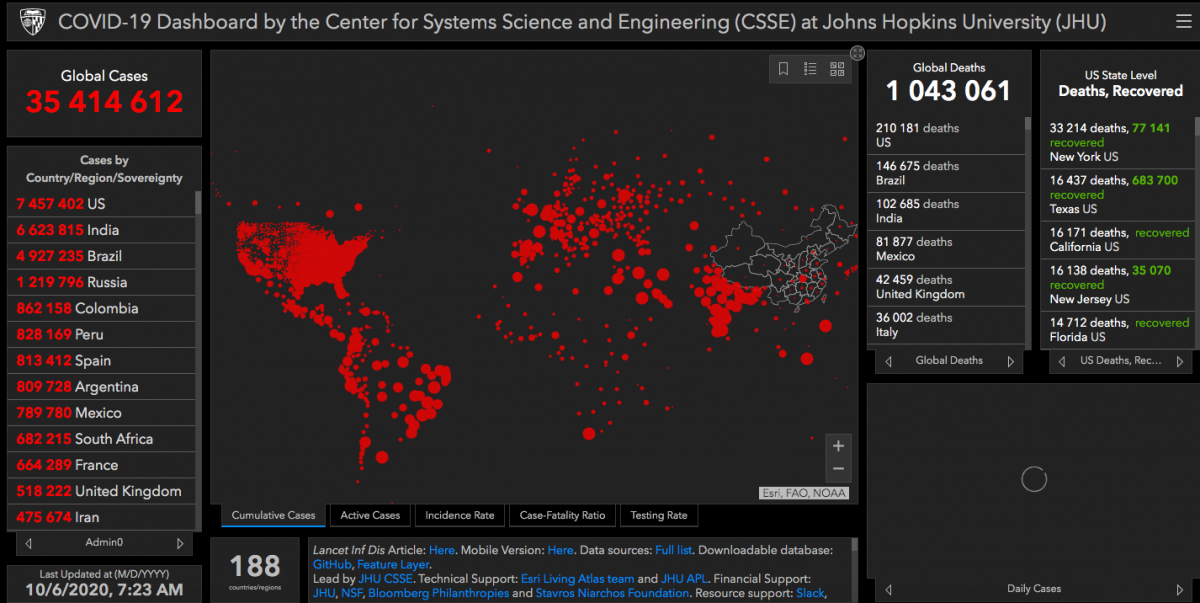Screen dimensions: 1200x603
Task: Expand the map to full screen
Action: [857, 53]
